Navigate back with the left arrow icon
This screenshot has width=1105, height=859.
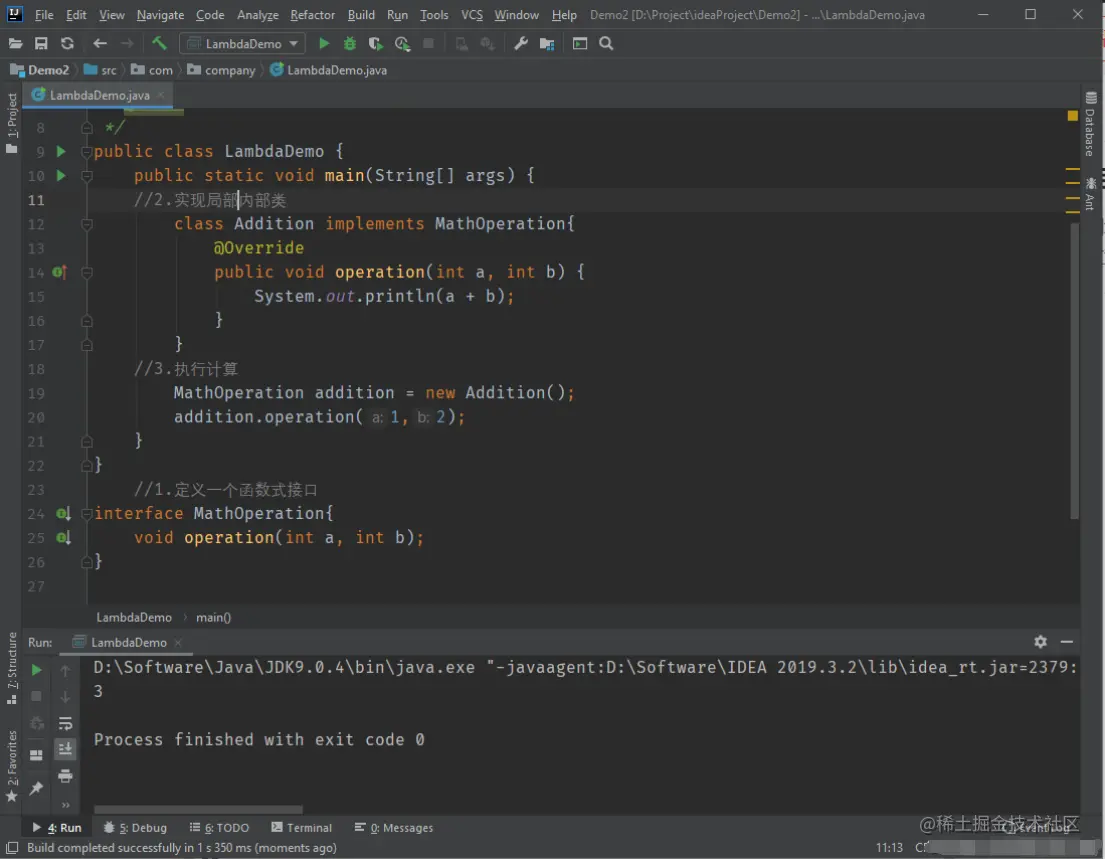pyautogui.click(x=100, y=44)
